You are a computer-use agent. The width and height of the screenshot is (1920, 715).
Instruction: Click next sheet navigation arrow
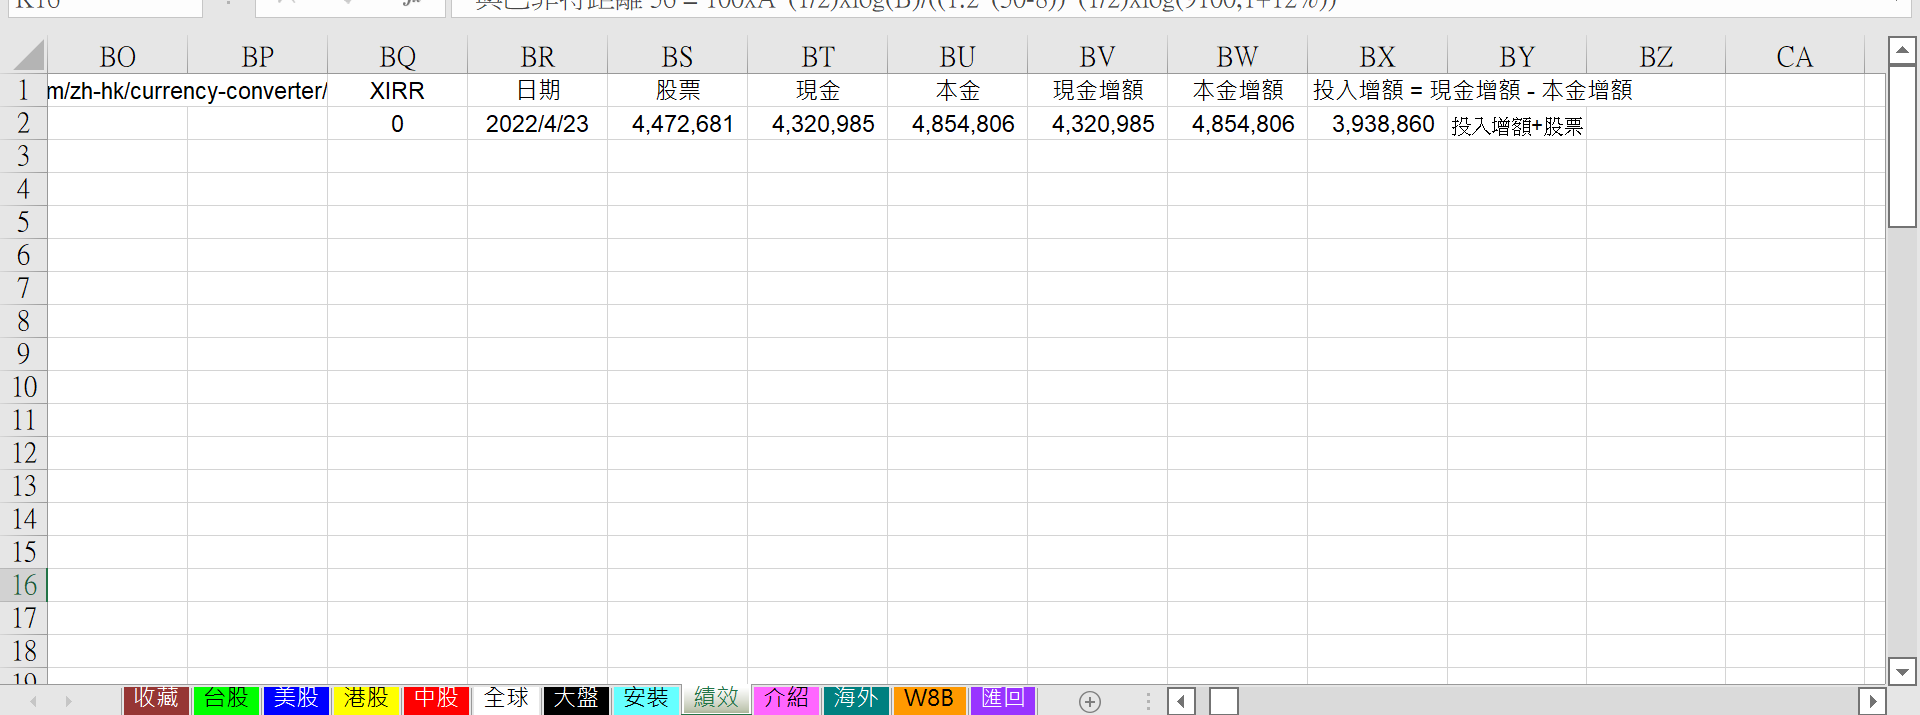tap(68, 701)
